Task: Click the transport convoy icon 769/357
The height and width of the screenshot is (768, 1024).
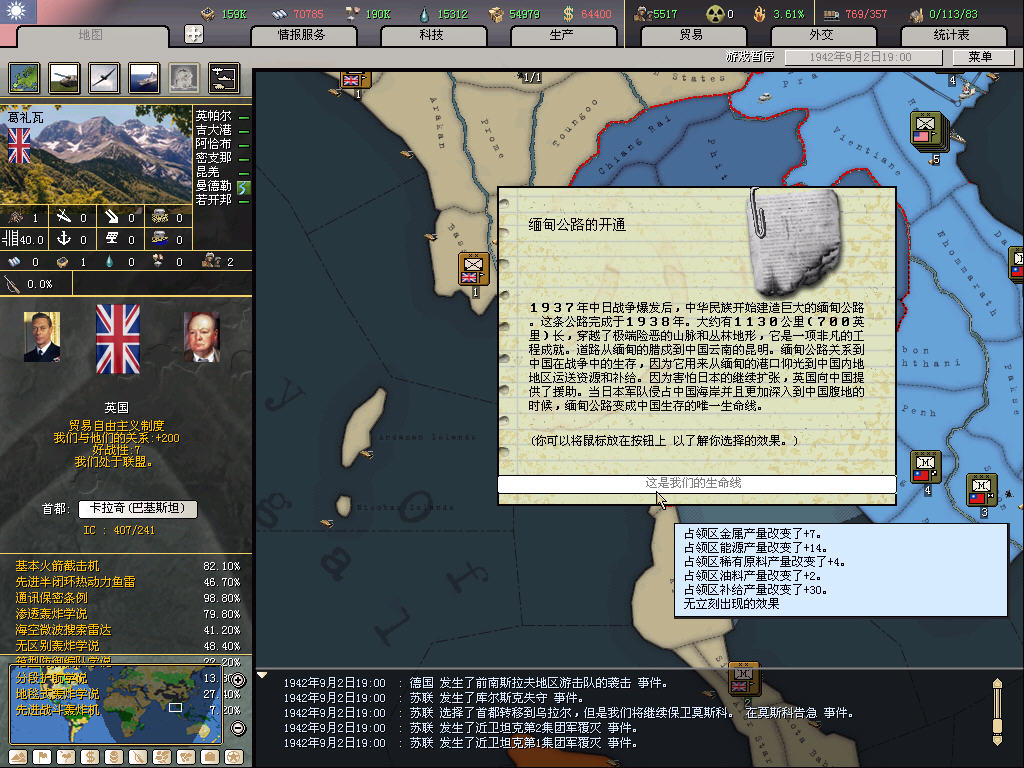Action: click(x=831, y=14)
